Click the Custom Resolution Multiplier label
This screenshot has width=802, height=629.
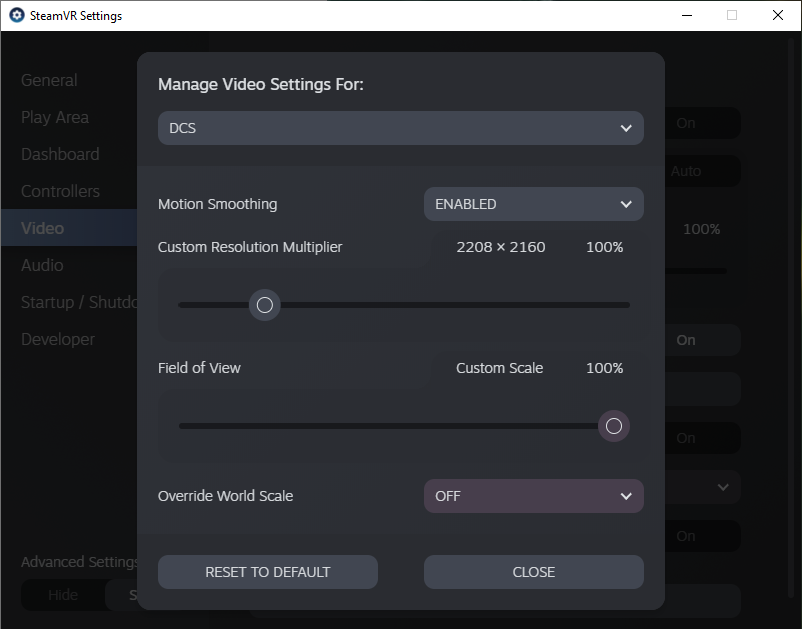(250, 247)
